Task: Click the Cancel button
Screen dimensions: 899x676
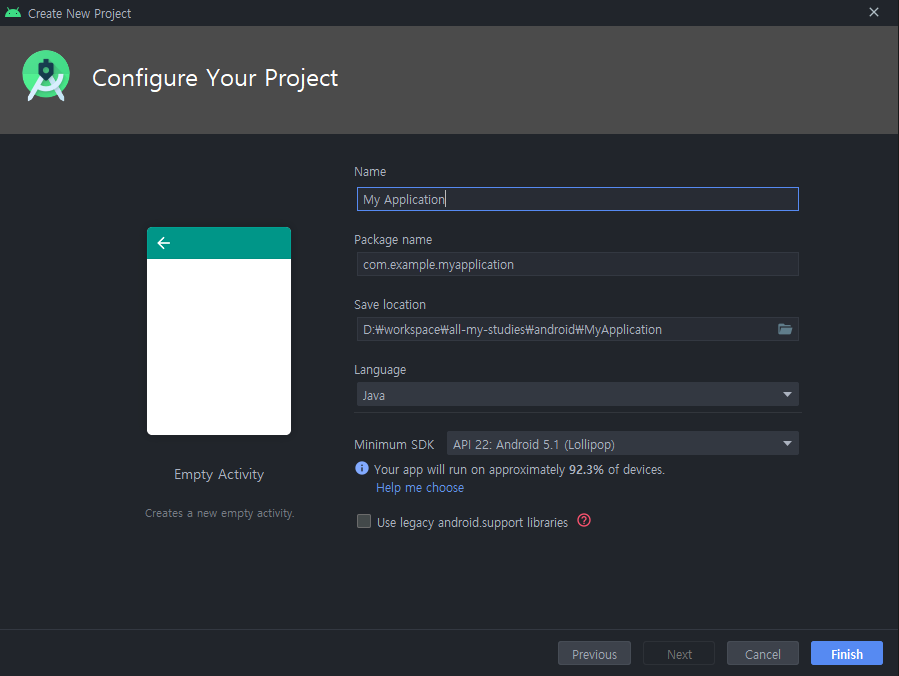Action: (763, 654)
